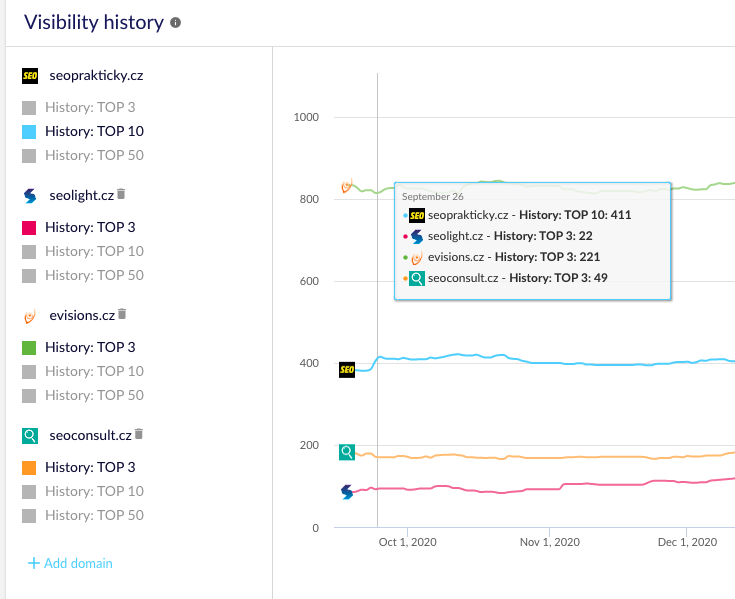Click the Add domain link
Screen dimensions: 735x599
pos(70,563)
